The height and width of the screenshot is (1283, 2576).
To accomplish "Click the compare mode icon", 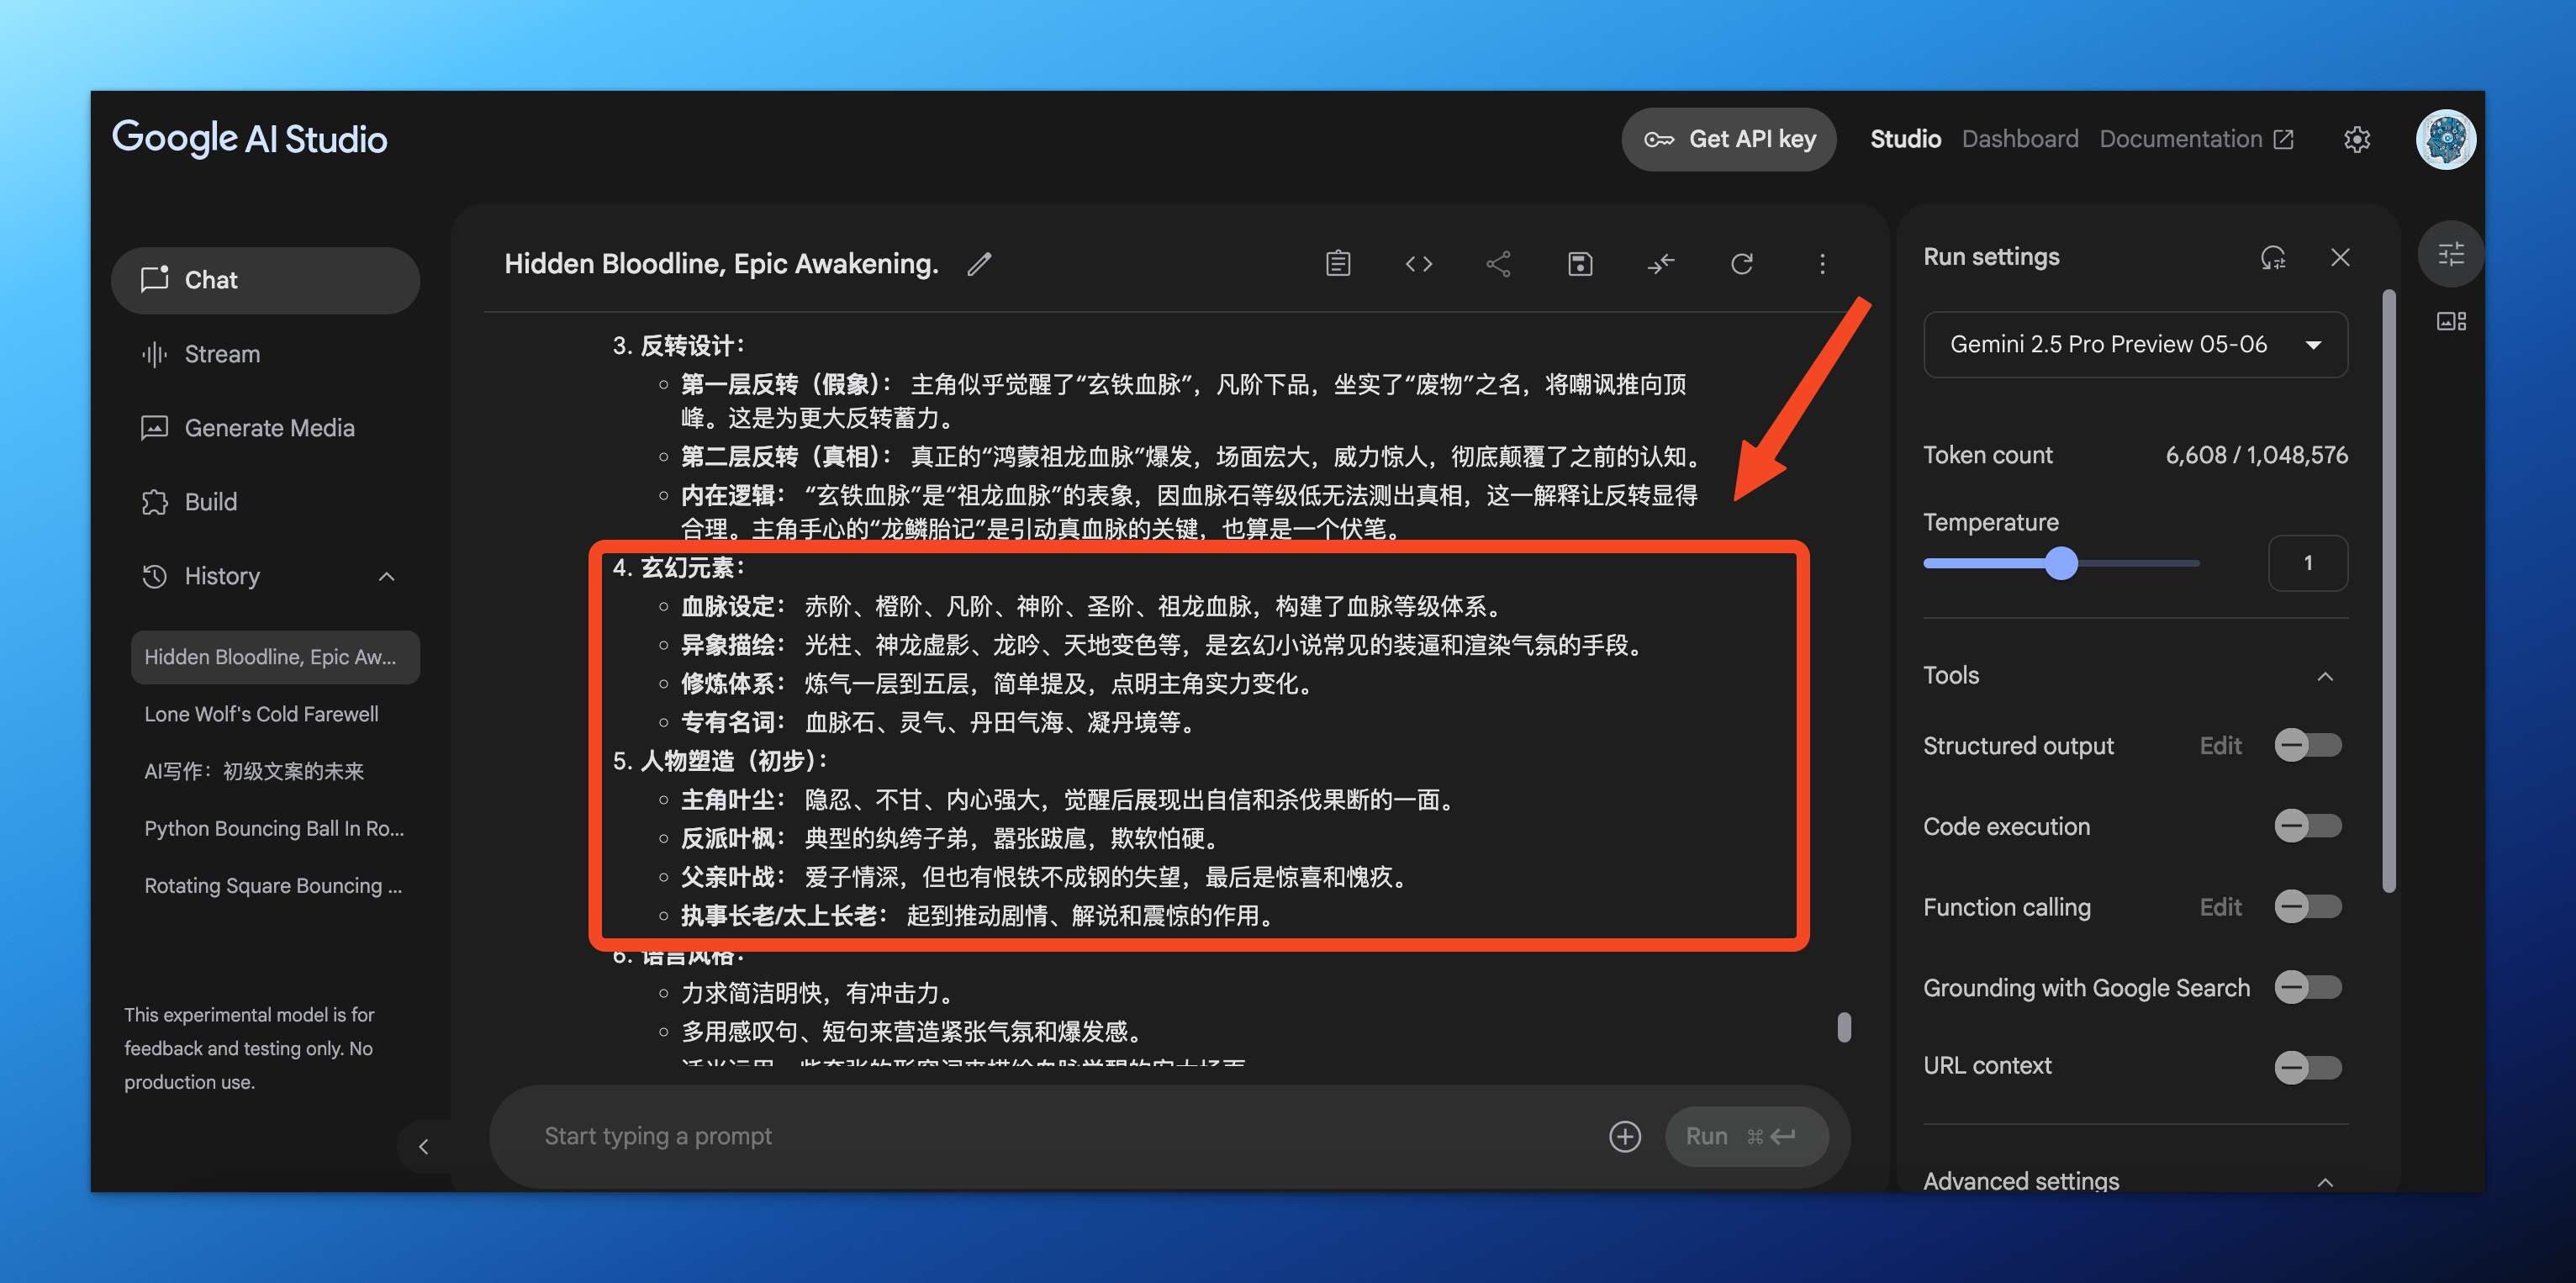I will pos(1660,264).
